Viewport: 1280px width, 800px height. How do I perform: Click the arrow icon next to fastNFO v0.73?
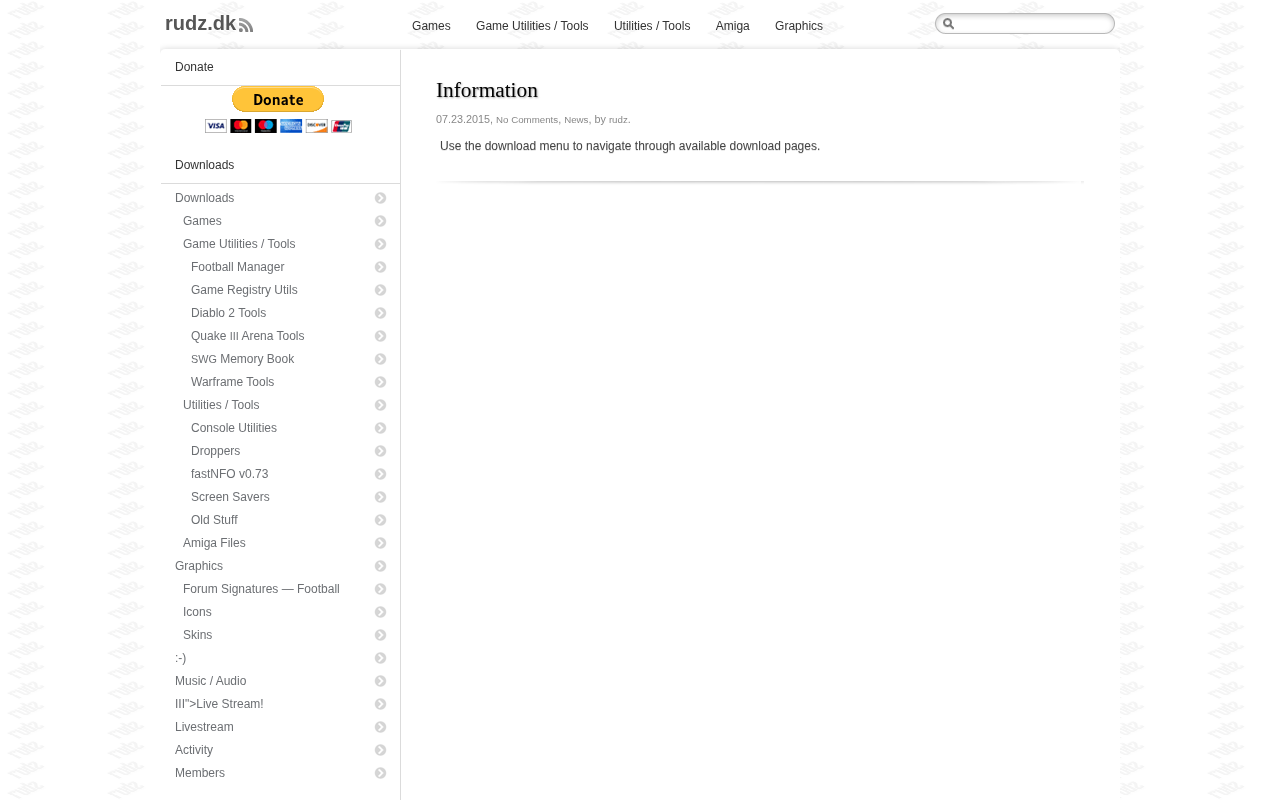[x=381, y=474]
